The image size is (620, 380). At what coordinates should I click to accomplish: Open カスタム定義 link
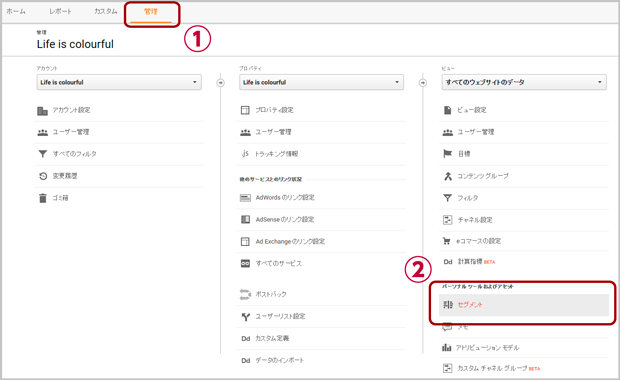272,338
